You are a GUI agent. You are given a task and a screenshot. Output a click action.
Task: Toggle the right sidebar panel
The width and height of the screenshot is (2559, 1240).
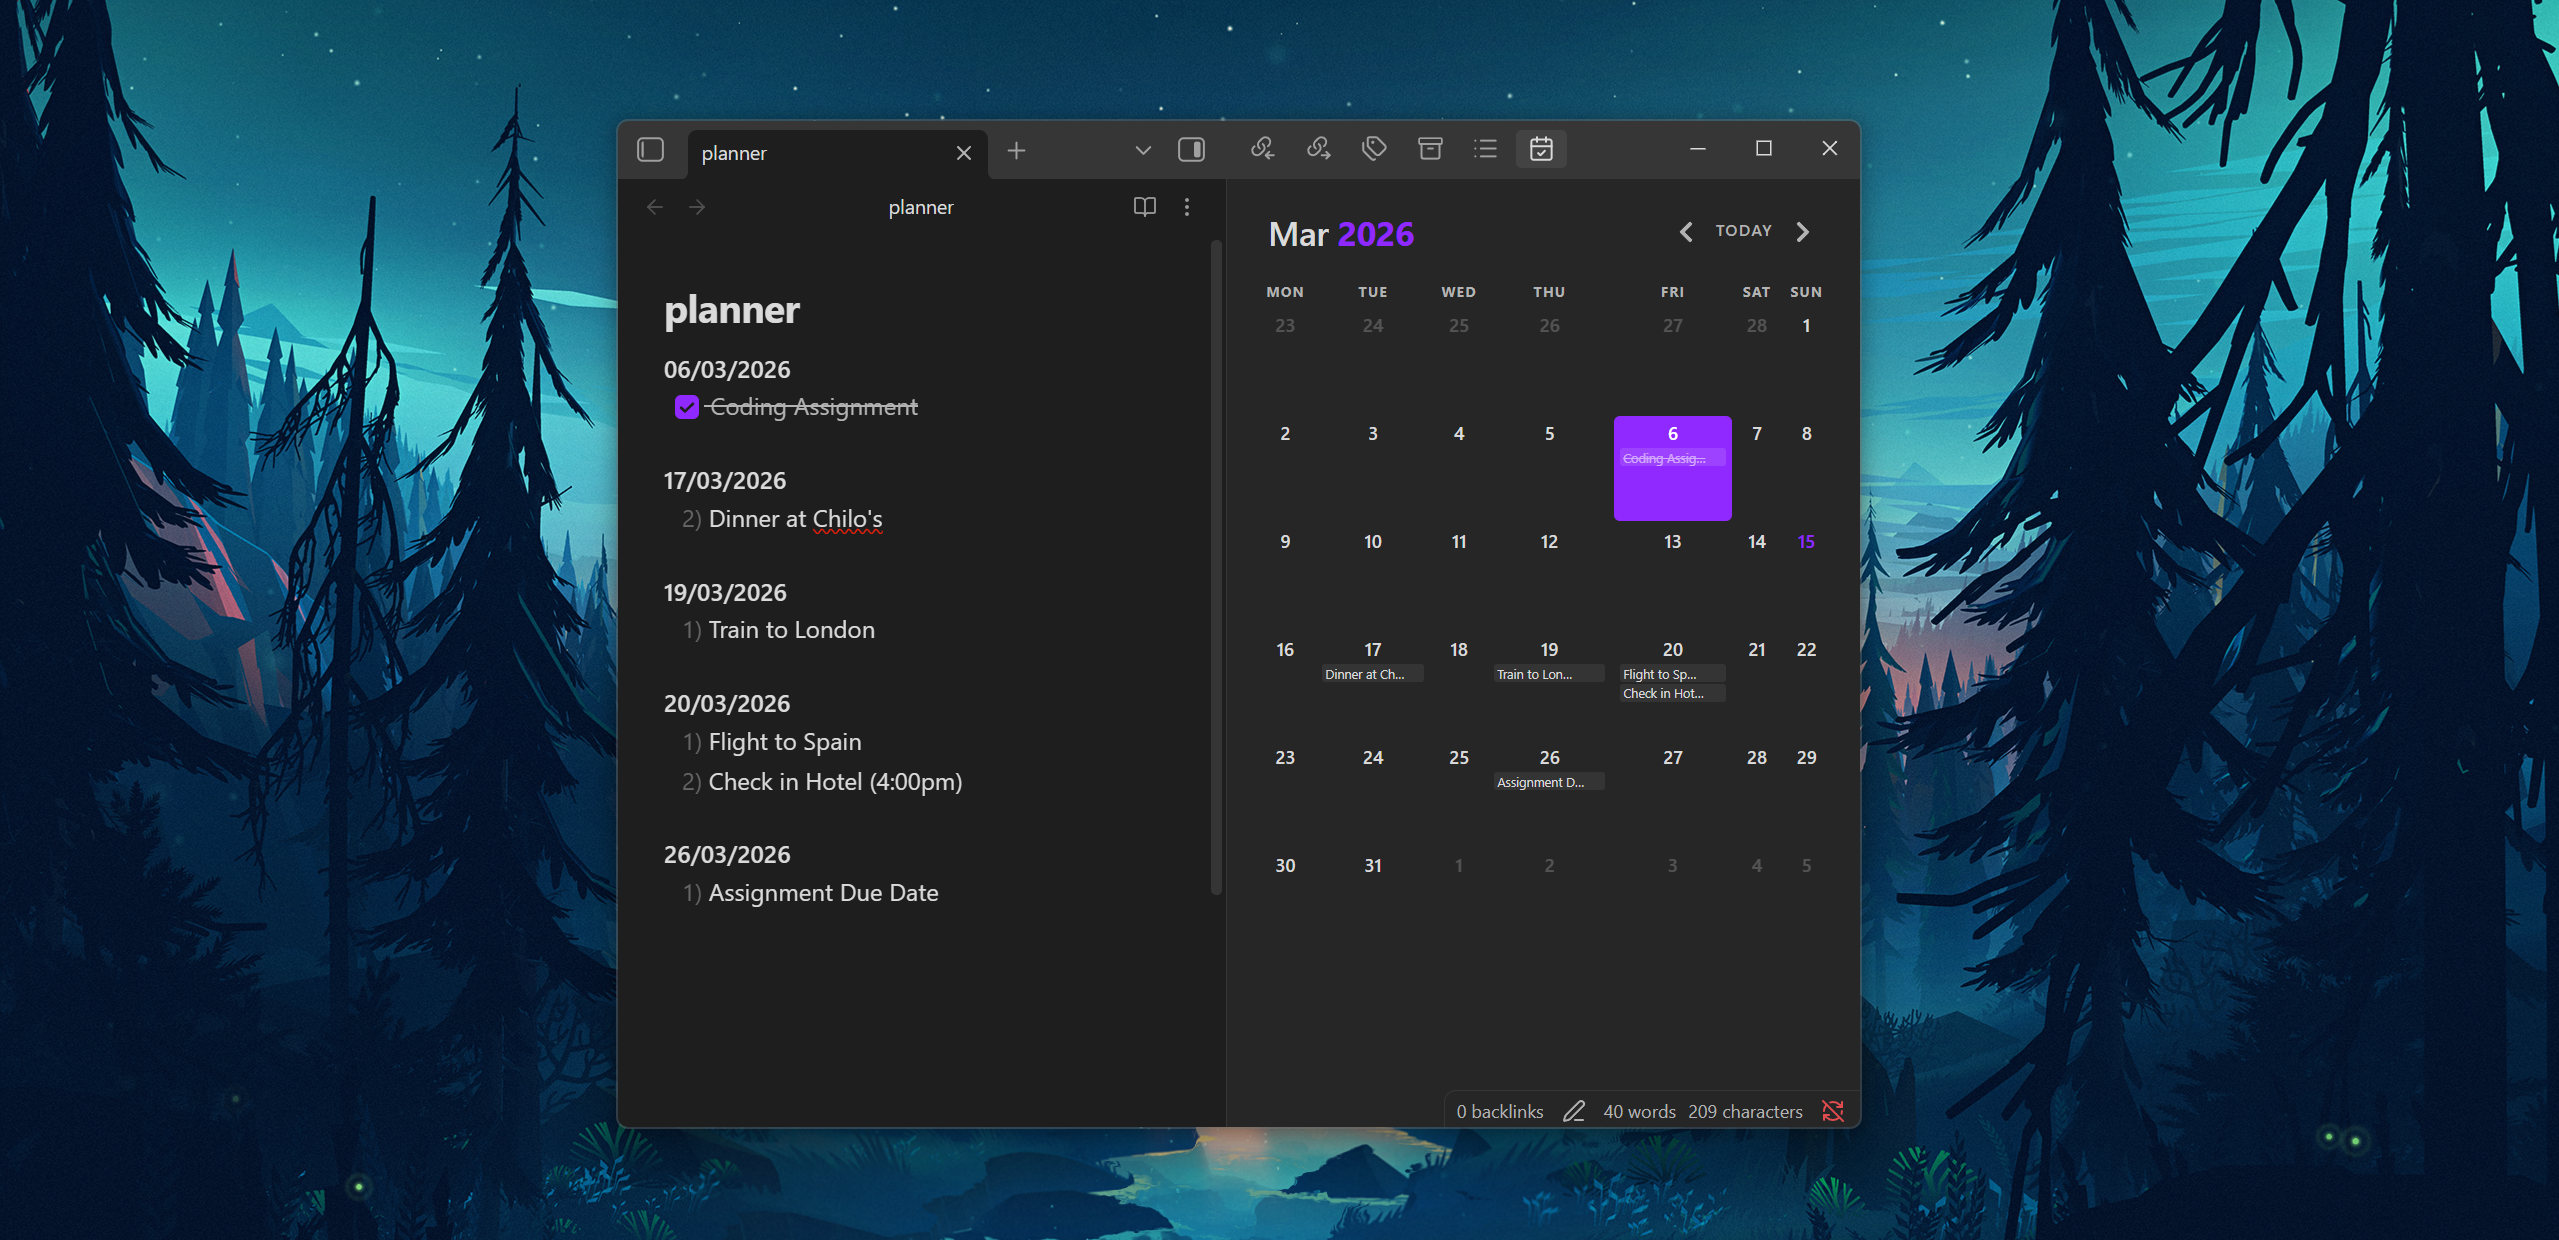(1191, 150)
